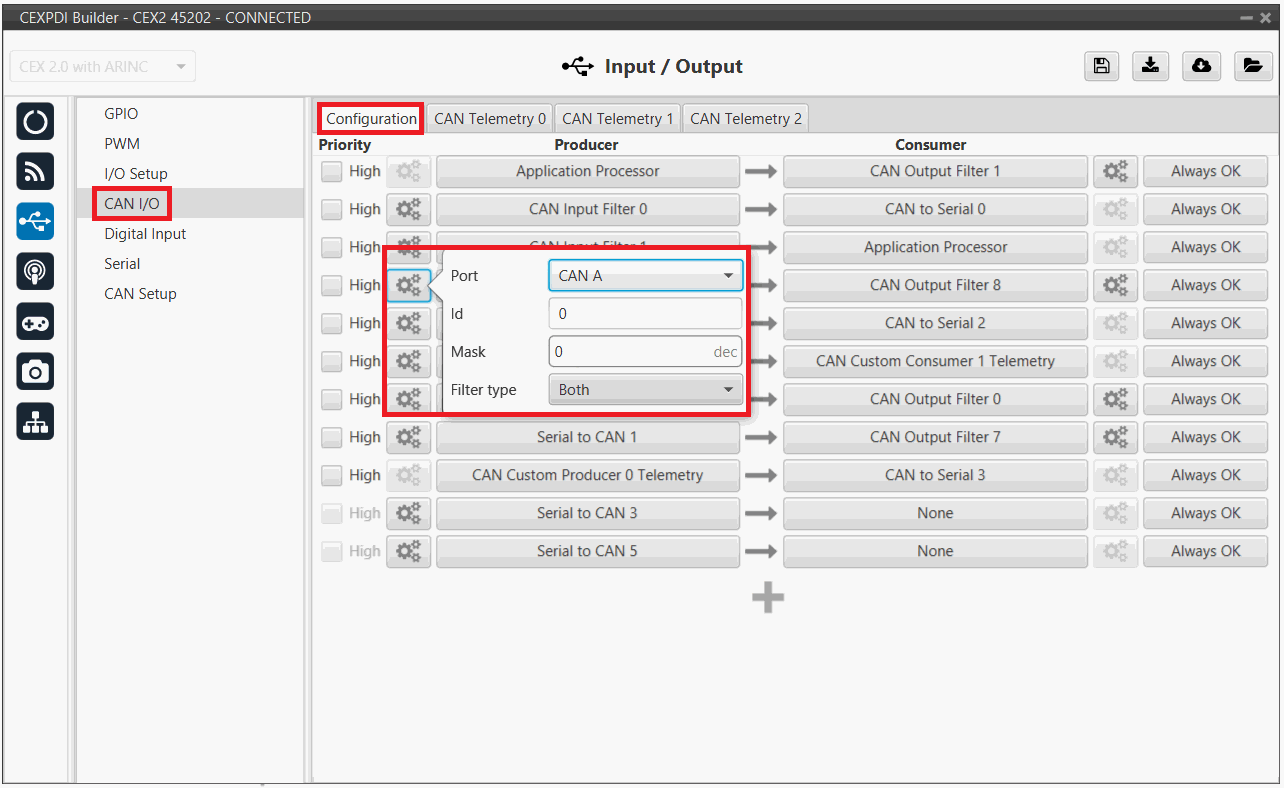Open the wireless communications sidebar section

pos(35,171)
